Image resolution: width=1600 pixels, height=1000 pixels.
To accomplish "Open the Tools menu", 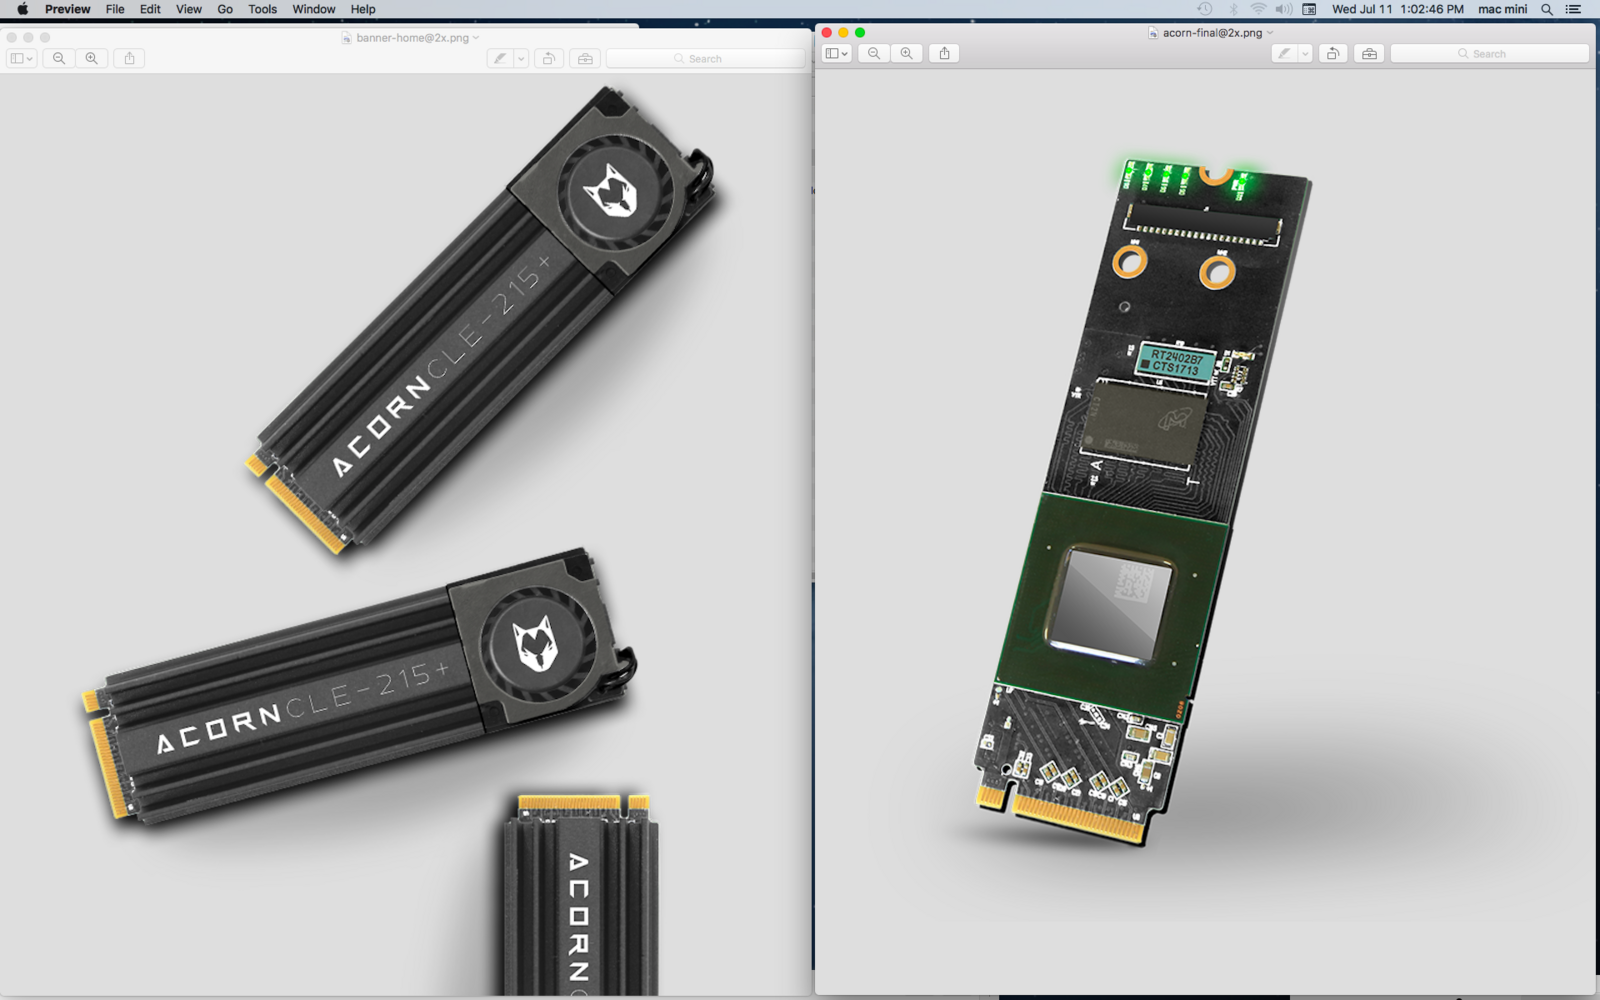I will [x=263, y=9].
